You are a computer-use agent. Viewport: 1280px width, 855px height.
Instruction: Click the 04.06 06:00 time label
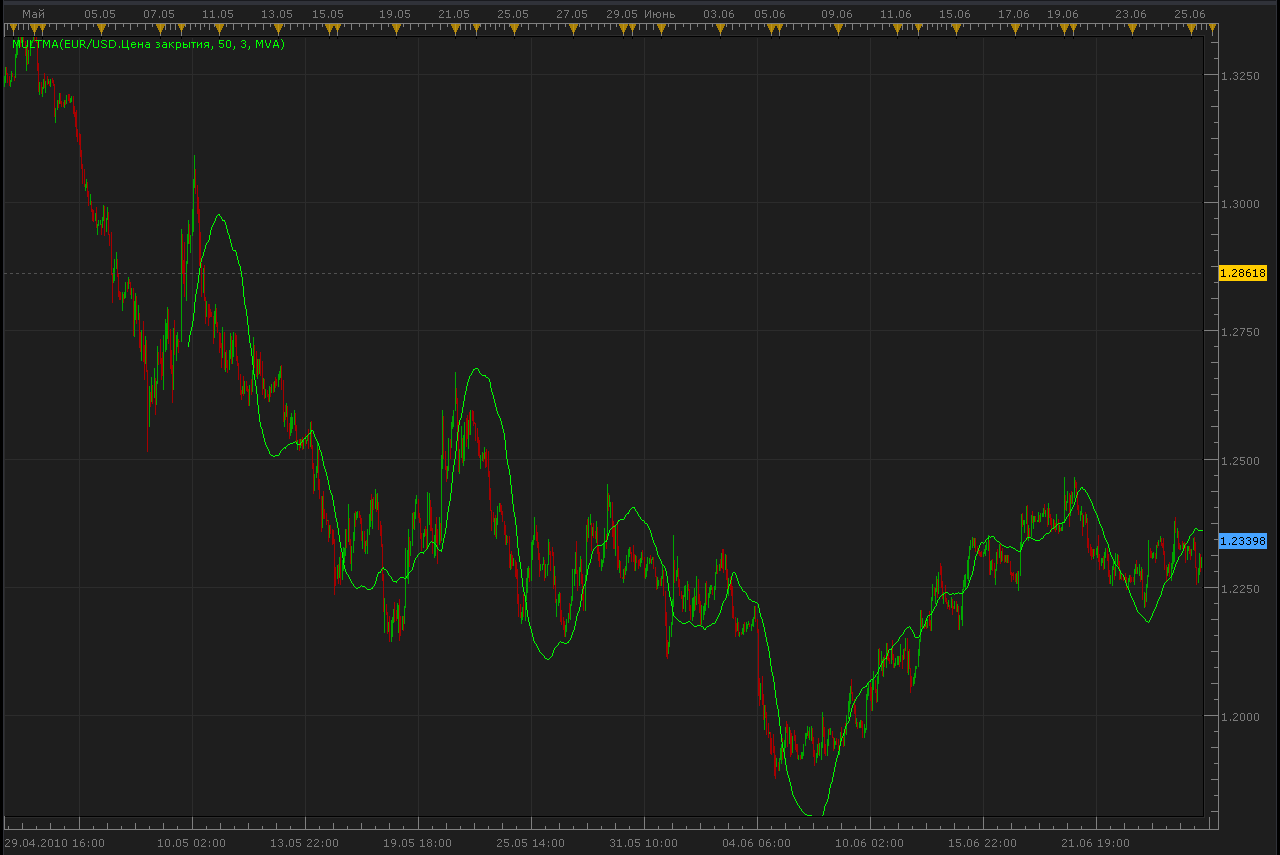click(x=756, y=843)
